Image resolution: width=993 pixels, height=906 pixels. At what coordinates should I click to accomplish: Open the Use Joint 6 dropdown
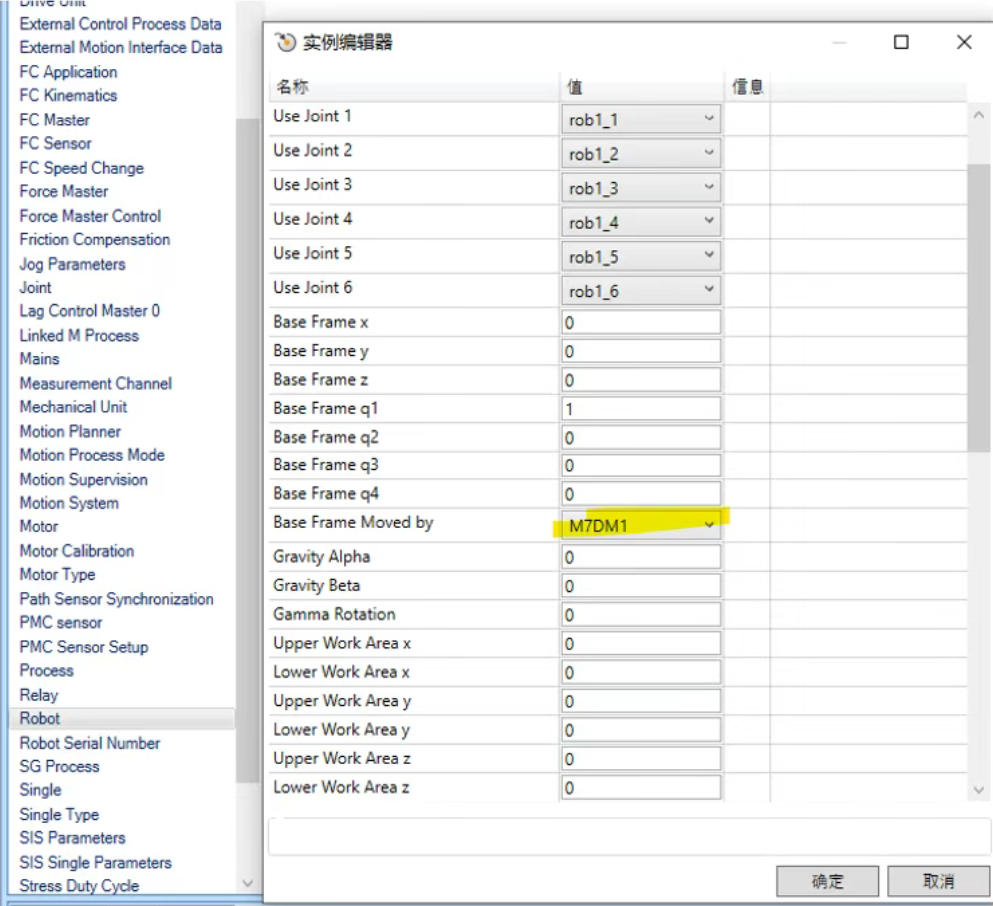[x=709, y=290]
